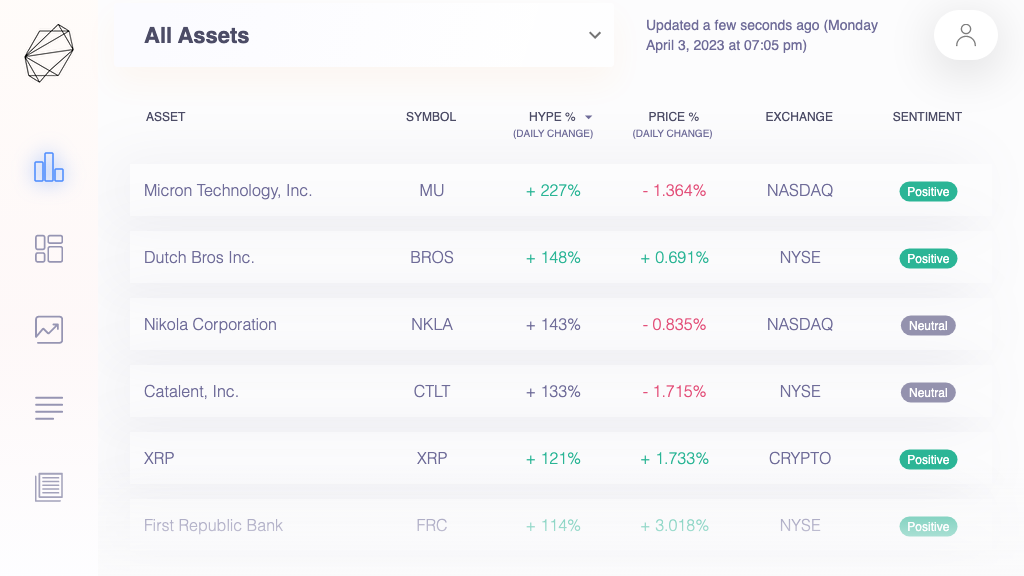Image resolution: width=1024 pixels, height=576 pixels.
Task: Open Catalent, Inc. asset details
Action: [191, 391]
